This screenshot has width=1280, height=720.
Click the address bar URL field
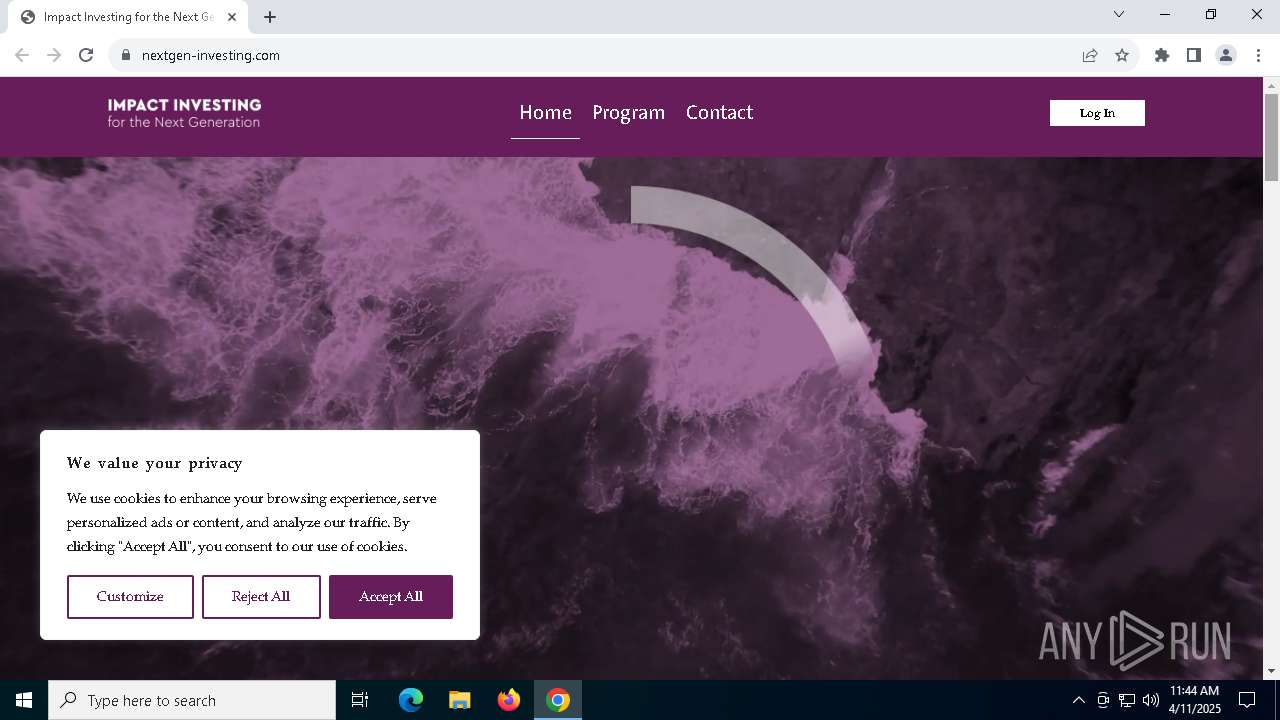pos(600,55)
